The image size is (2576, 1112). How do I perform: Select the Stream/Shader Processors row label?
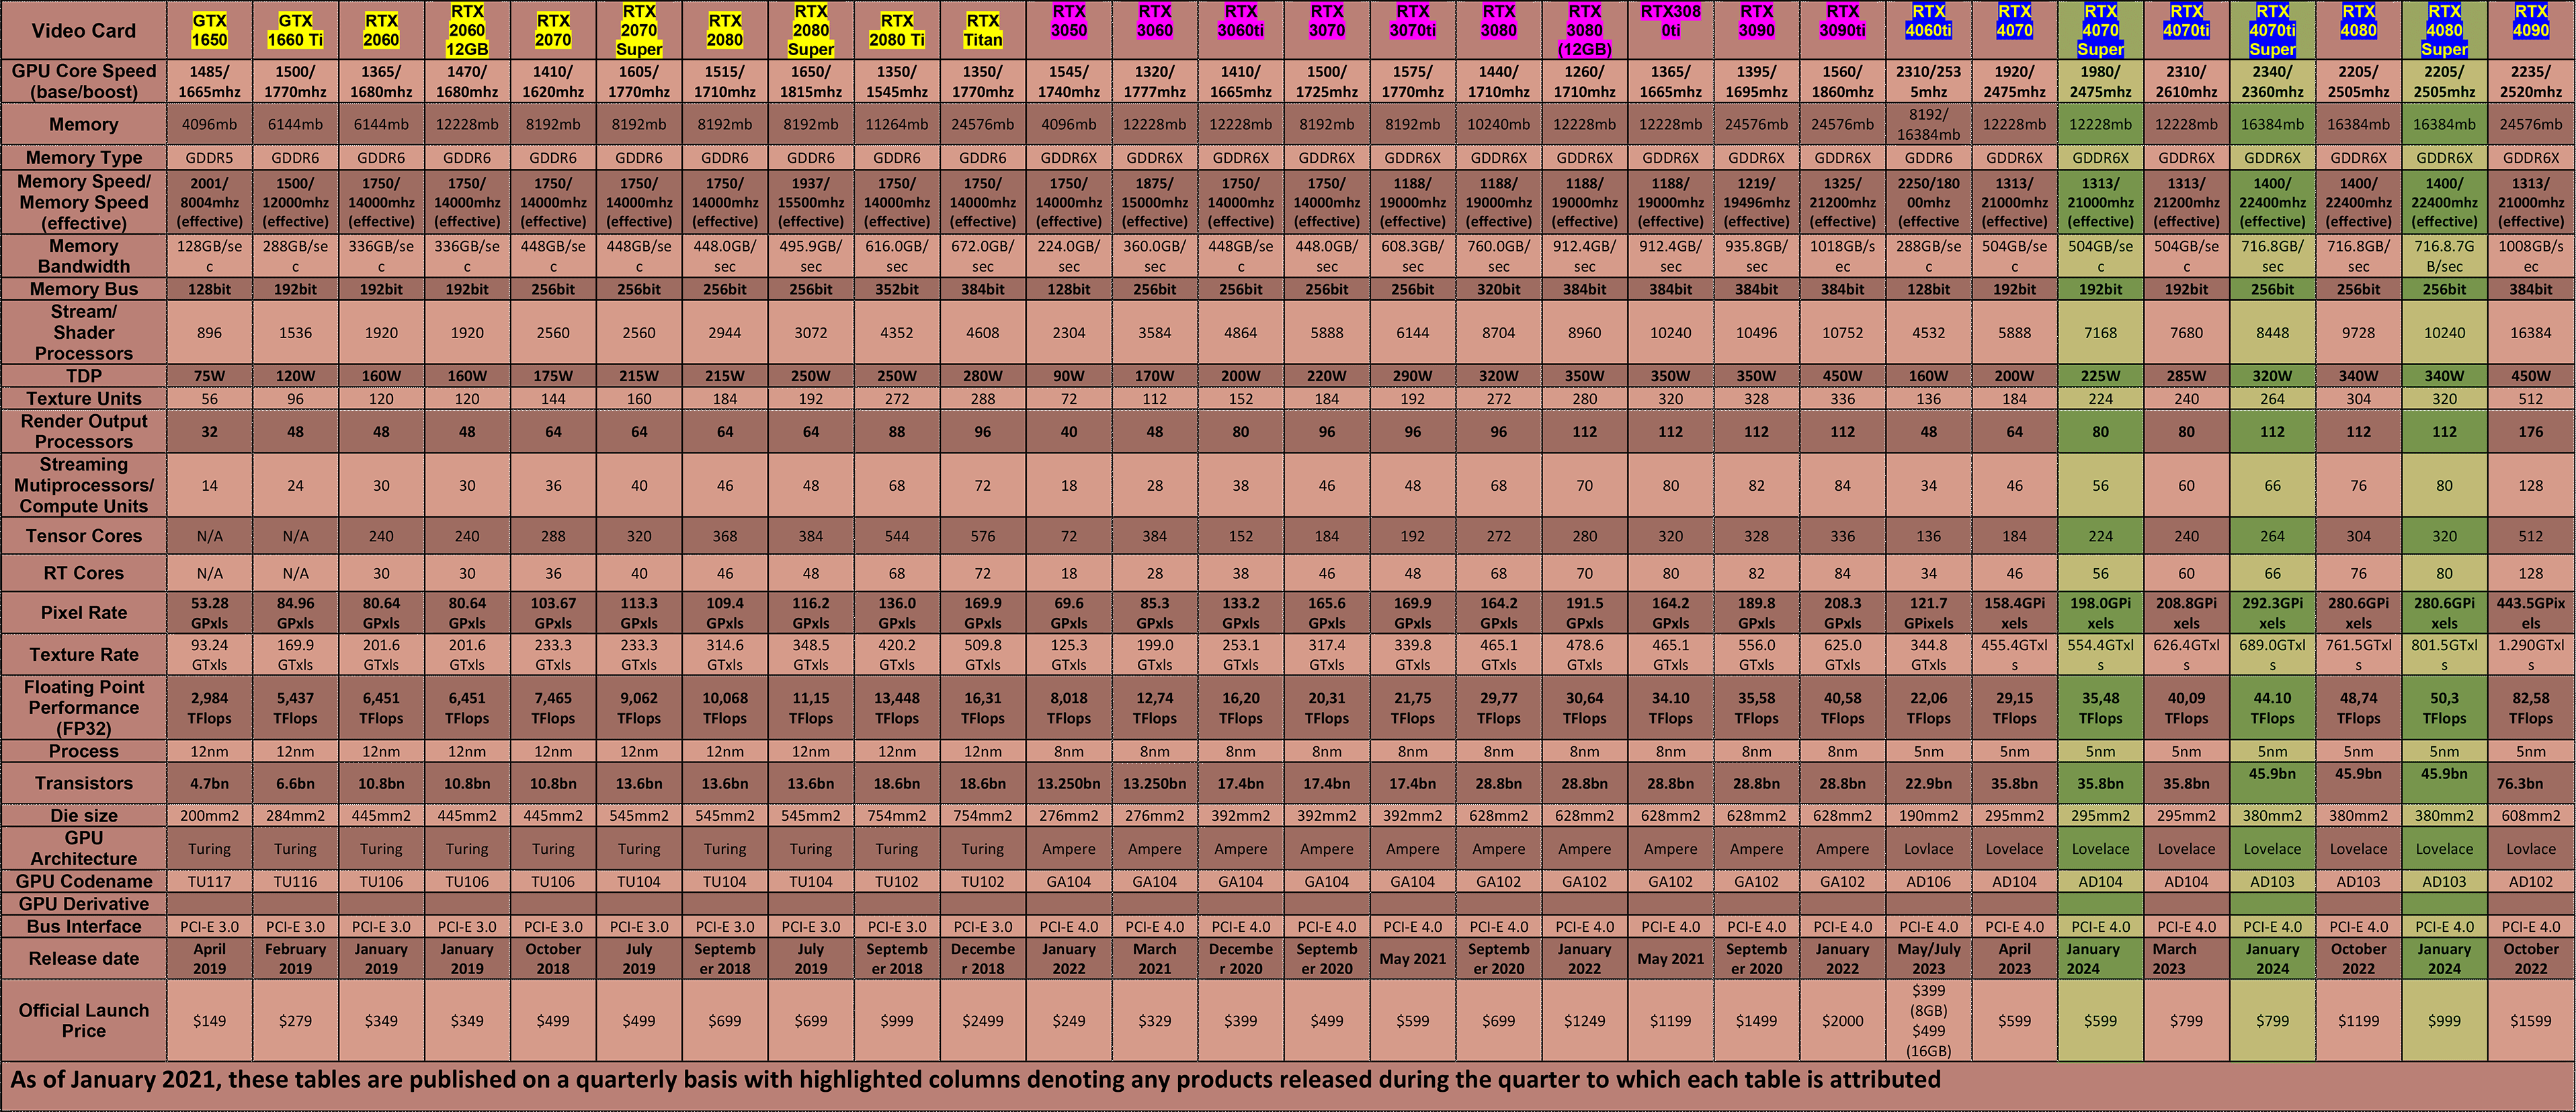point(84,332)
